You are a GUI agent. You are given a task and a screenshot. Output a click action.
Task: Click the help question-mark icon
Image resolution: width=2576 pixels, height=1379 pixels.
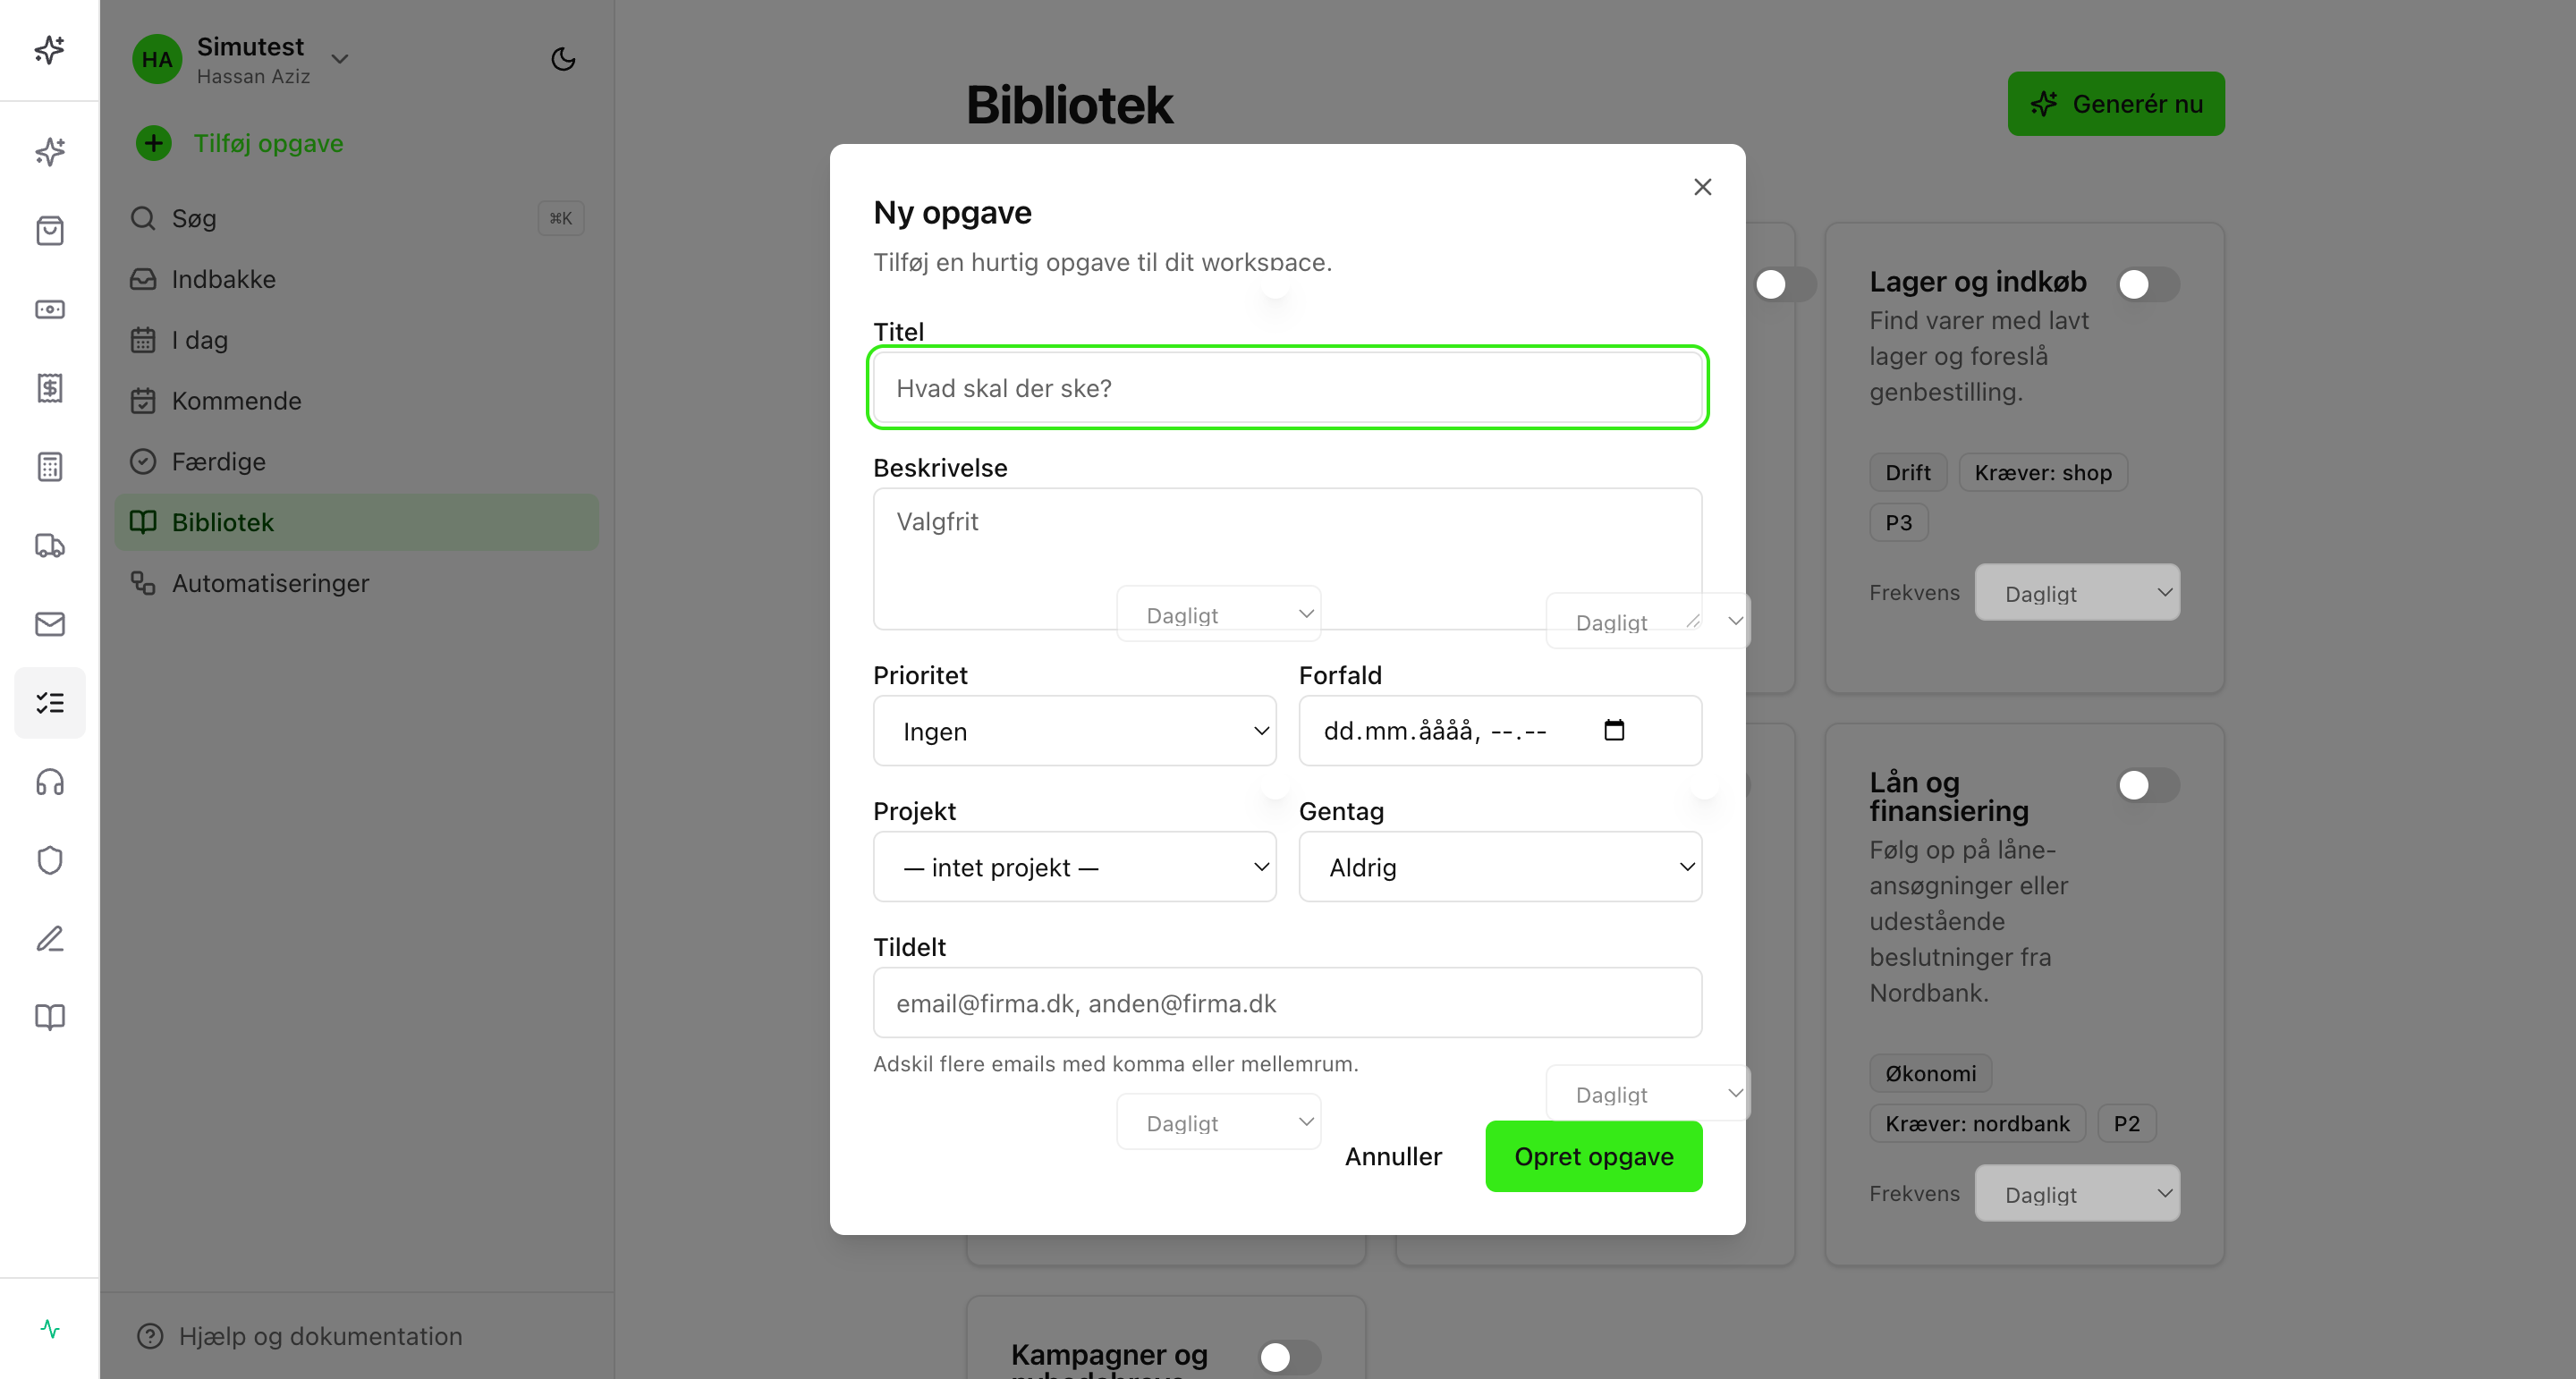(x=150, y=1336)
